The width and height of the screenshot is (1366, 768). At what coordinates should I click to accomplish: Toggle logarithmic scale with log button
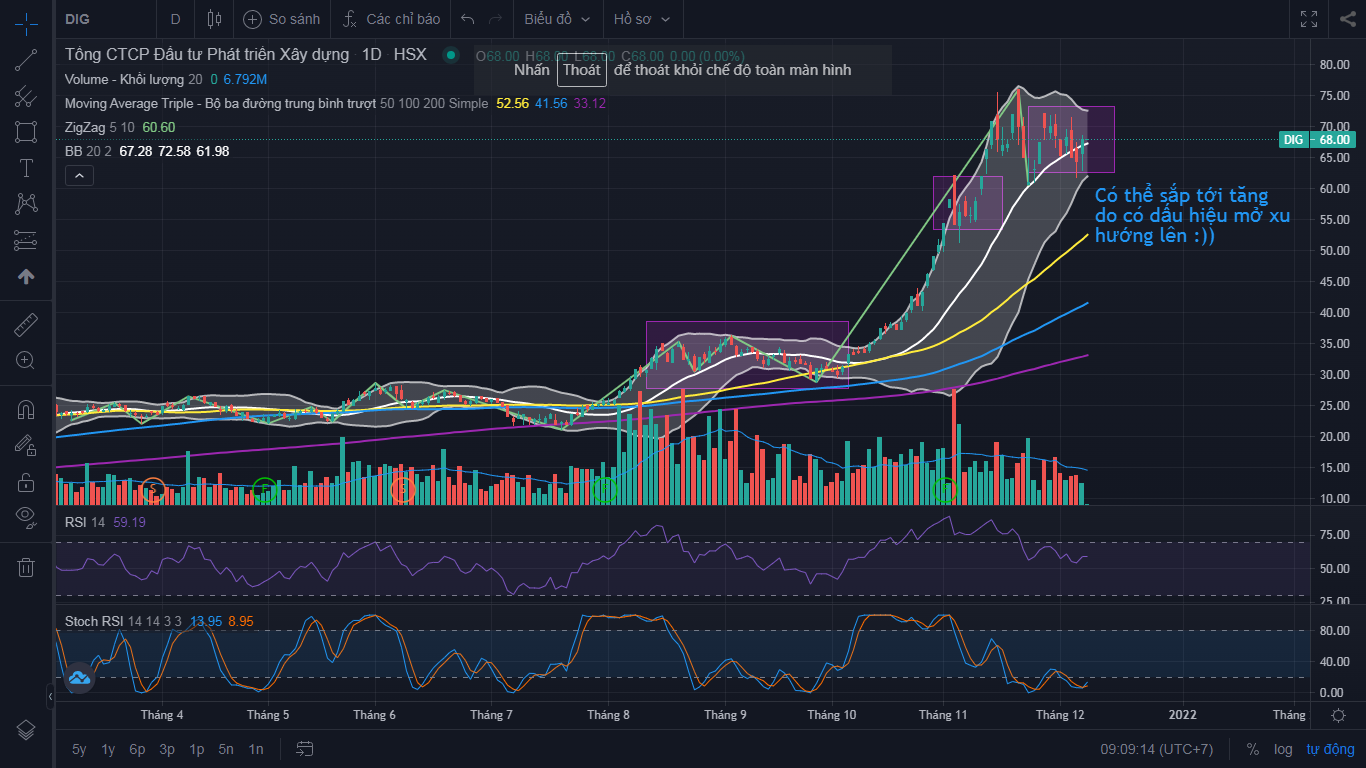1283,749
